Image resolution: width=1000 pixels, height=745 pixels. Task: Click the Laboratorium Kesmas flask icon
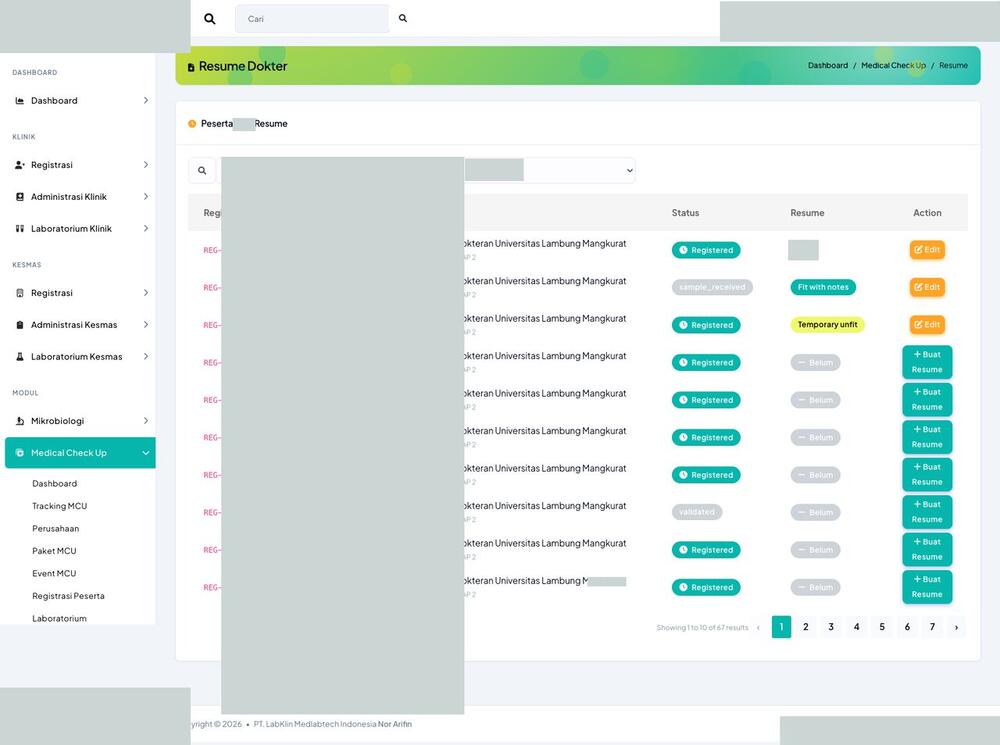pos(20,357)
